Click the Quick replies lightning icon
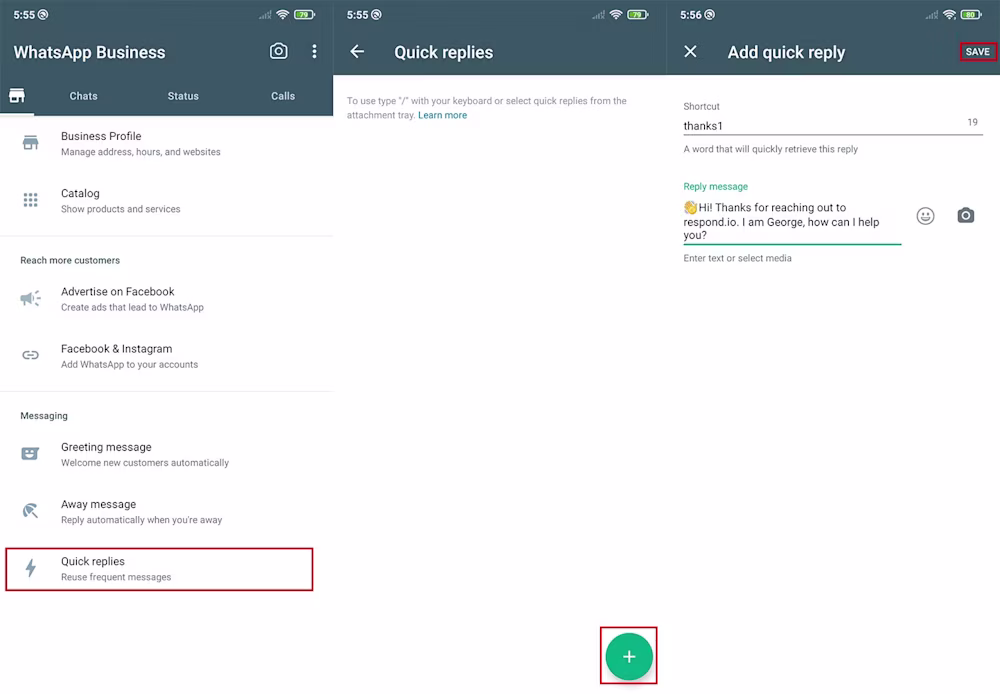 click(30, 568)
